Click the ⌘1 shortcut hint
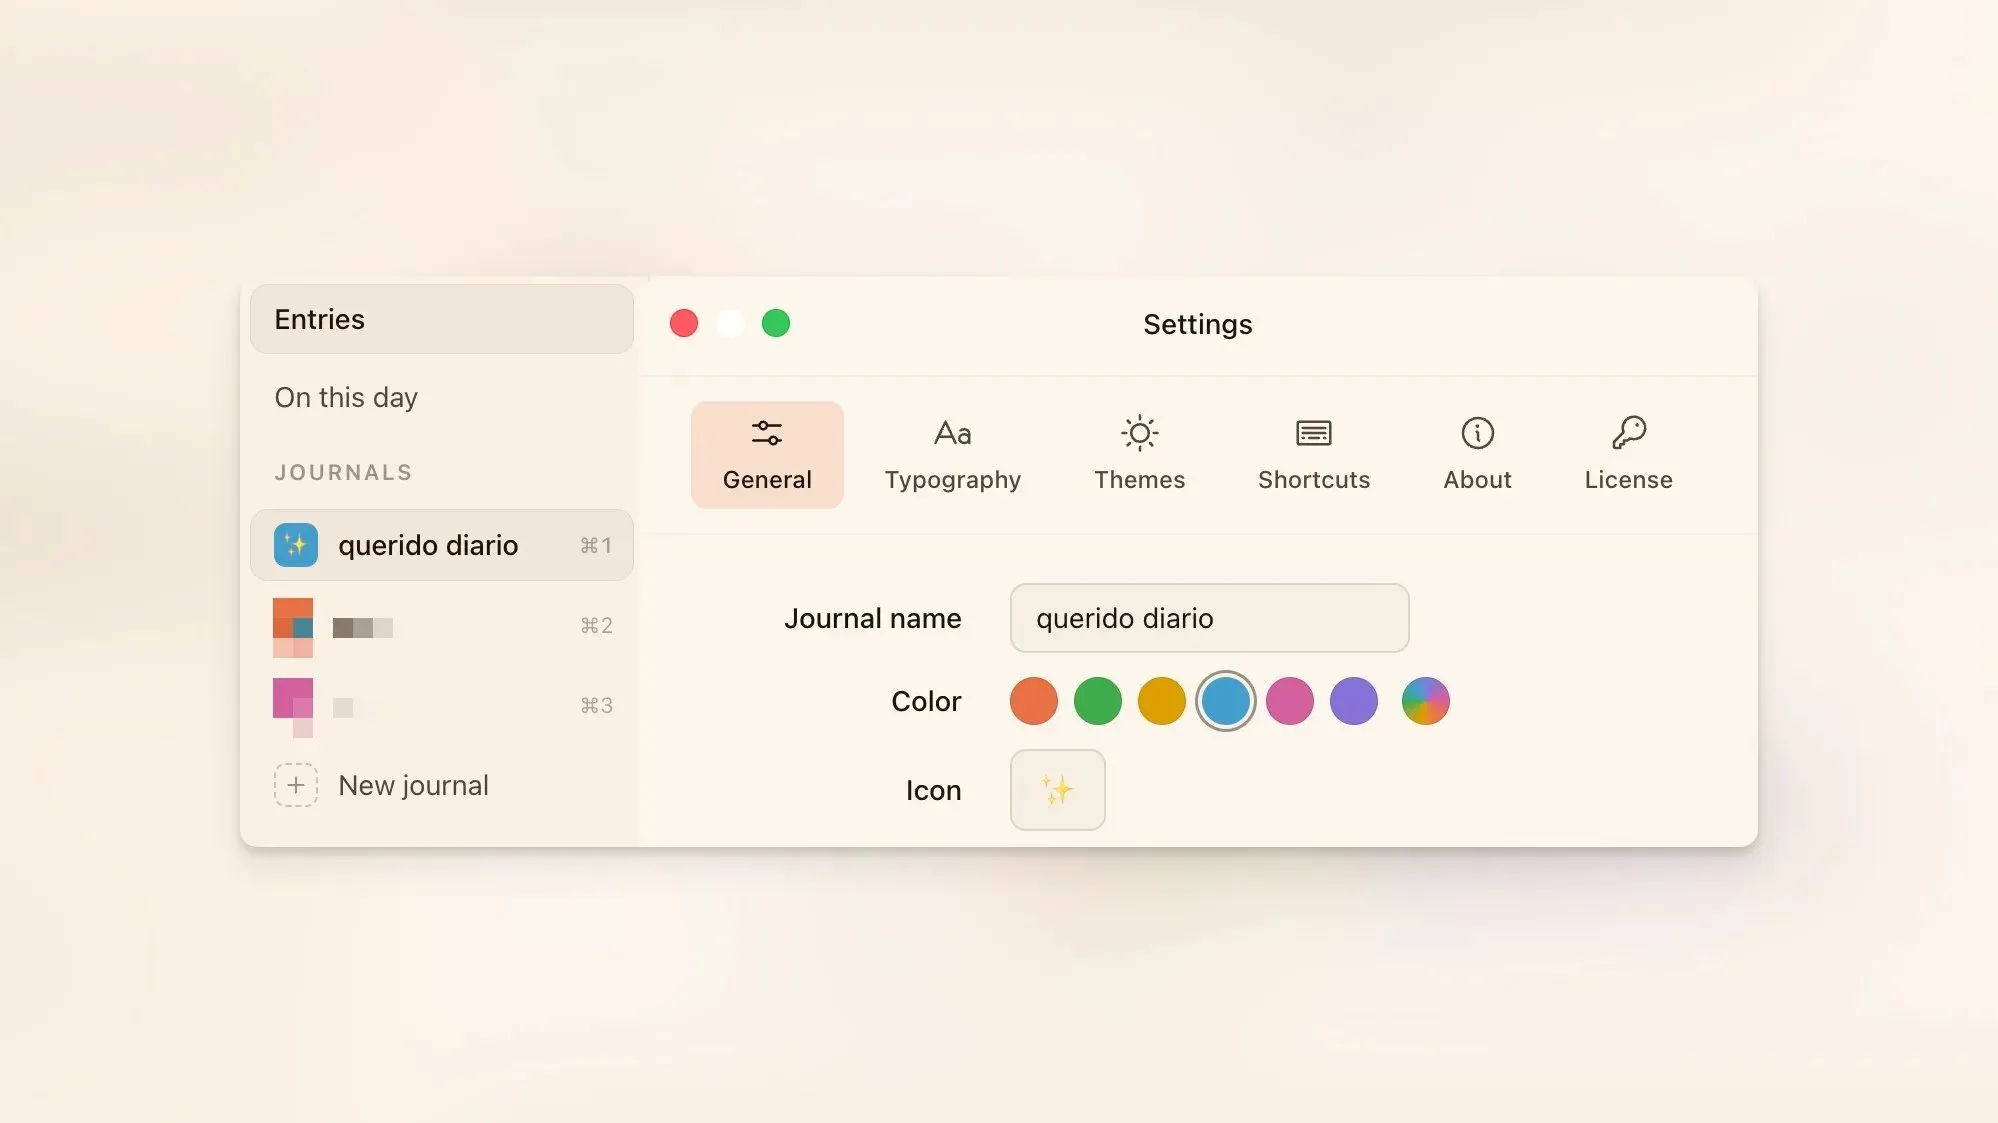 click(596, 546)
